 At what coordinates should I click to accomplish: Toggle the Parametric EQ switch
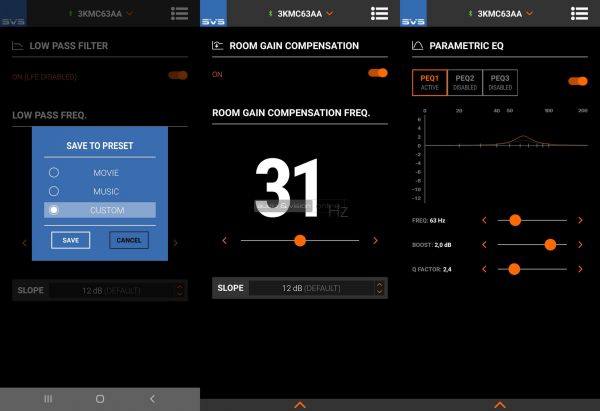click(577, 81)
